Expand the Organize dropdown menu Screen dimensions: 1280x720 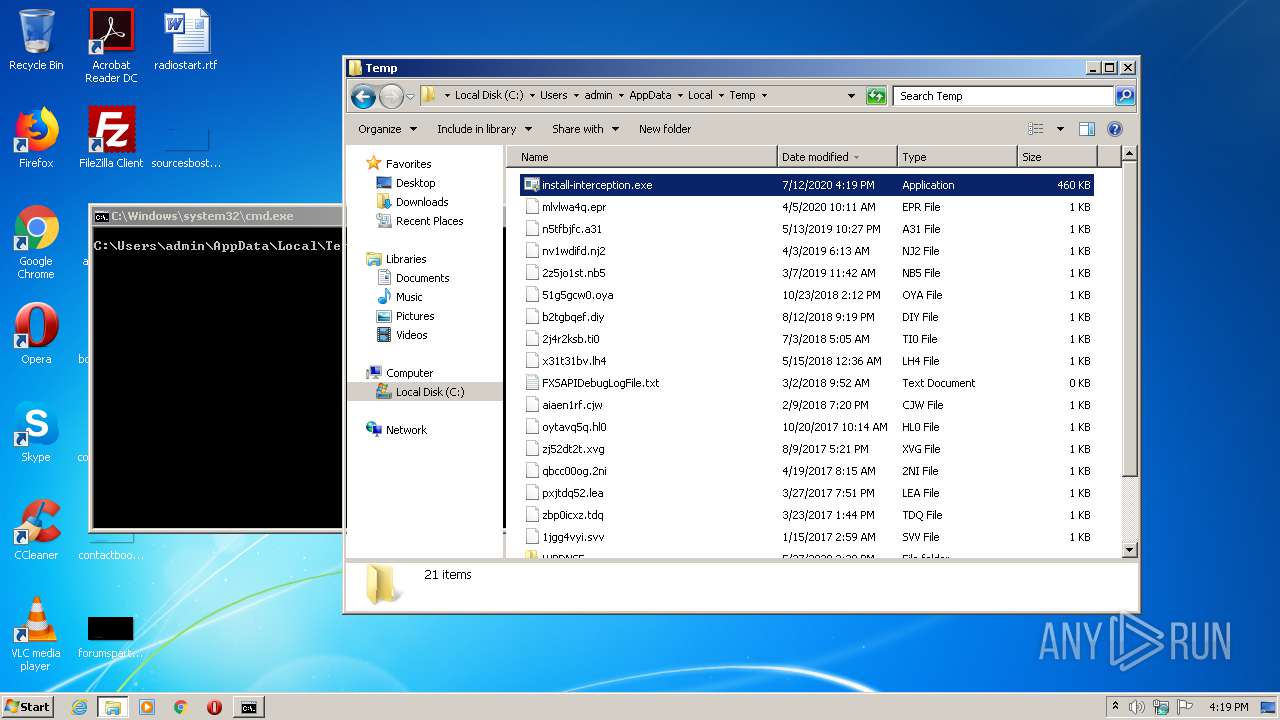click(x=386, y=129)
